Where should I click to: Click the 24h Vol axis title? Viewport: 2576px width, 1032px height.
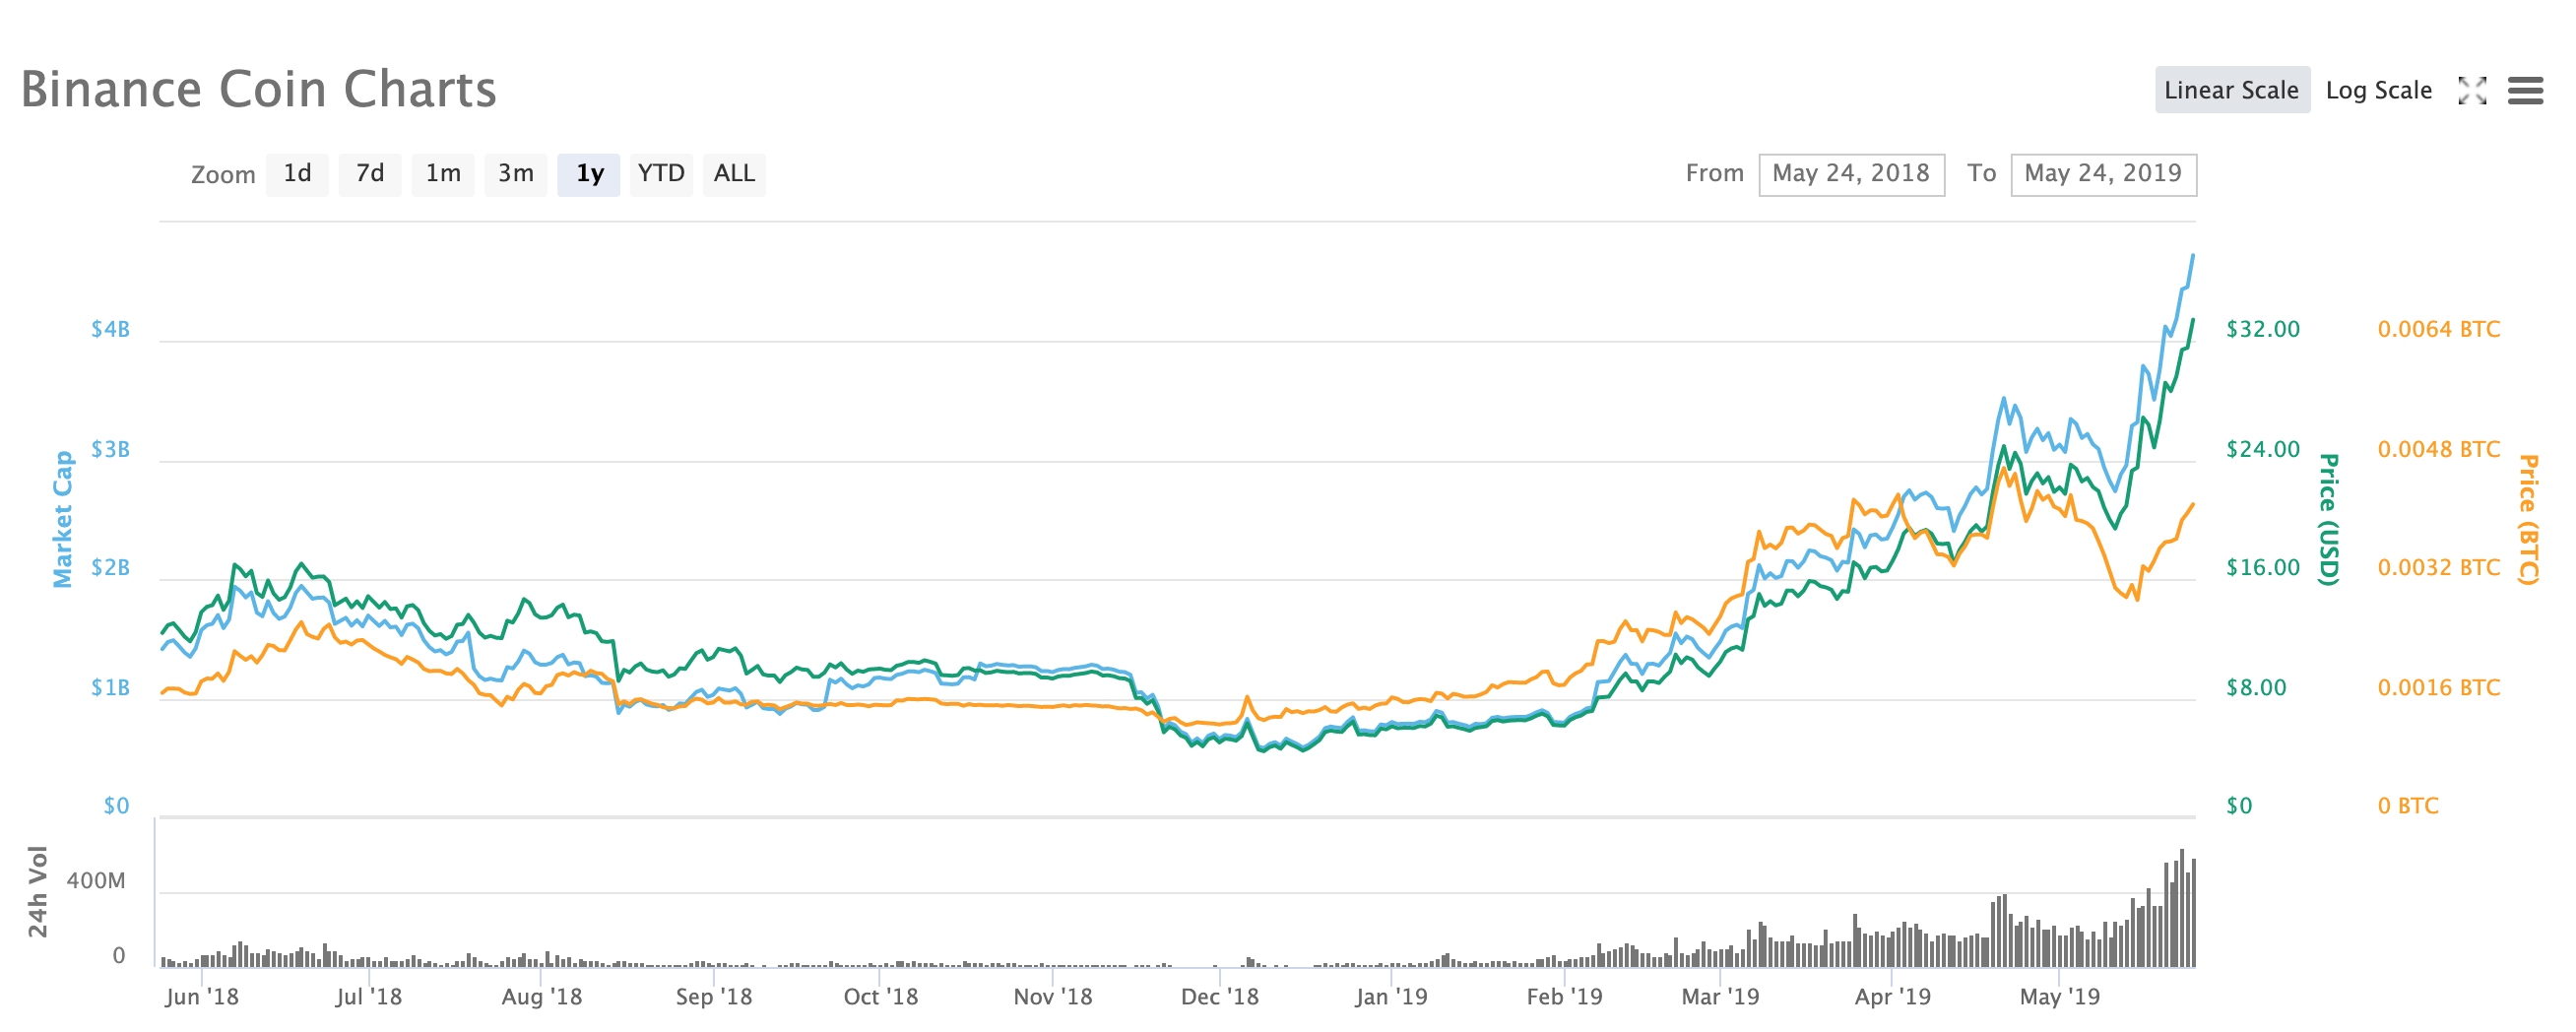click(38, 892)
